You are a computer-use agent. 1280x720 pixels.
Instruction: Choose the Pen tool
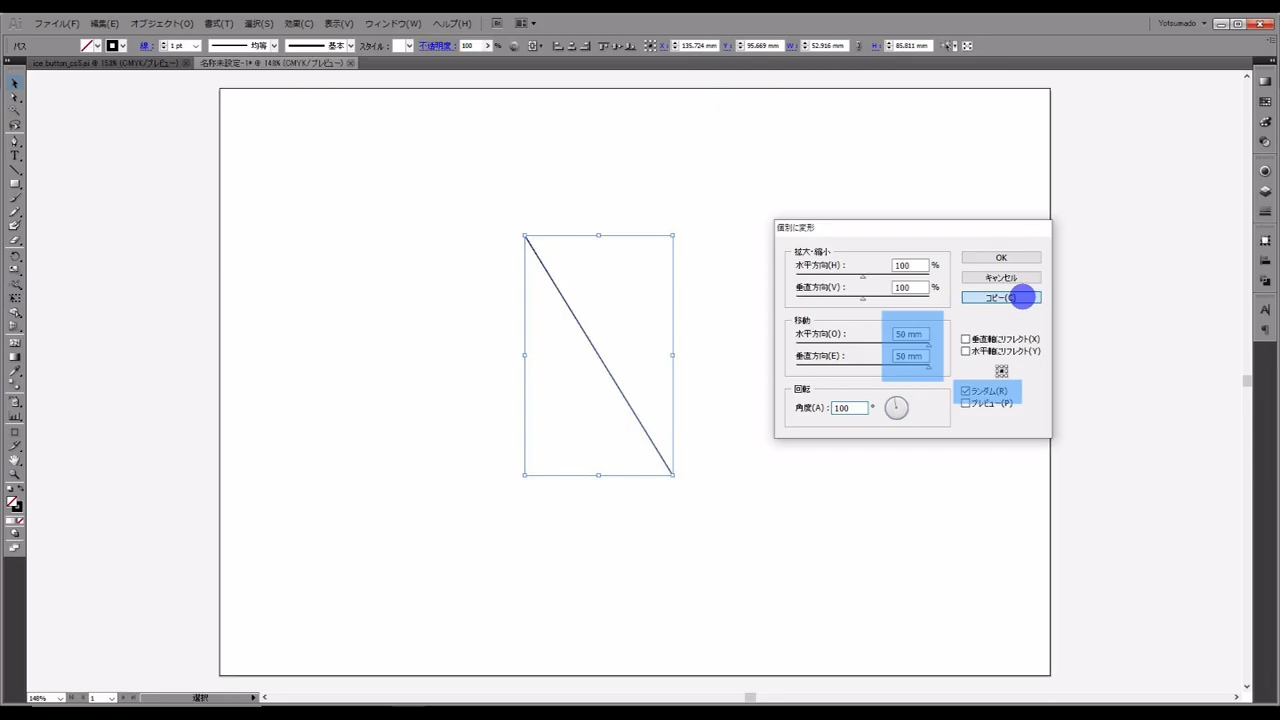[x=14, y=141]
